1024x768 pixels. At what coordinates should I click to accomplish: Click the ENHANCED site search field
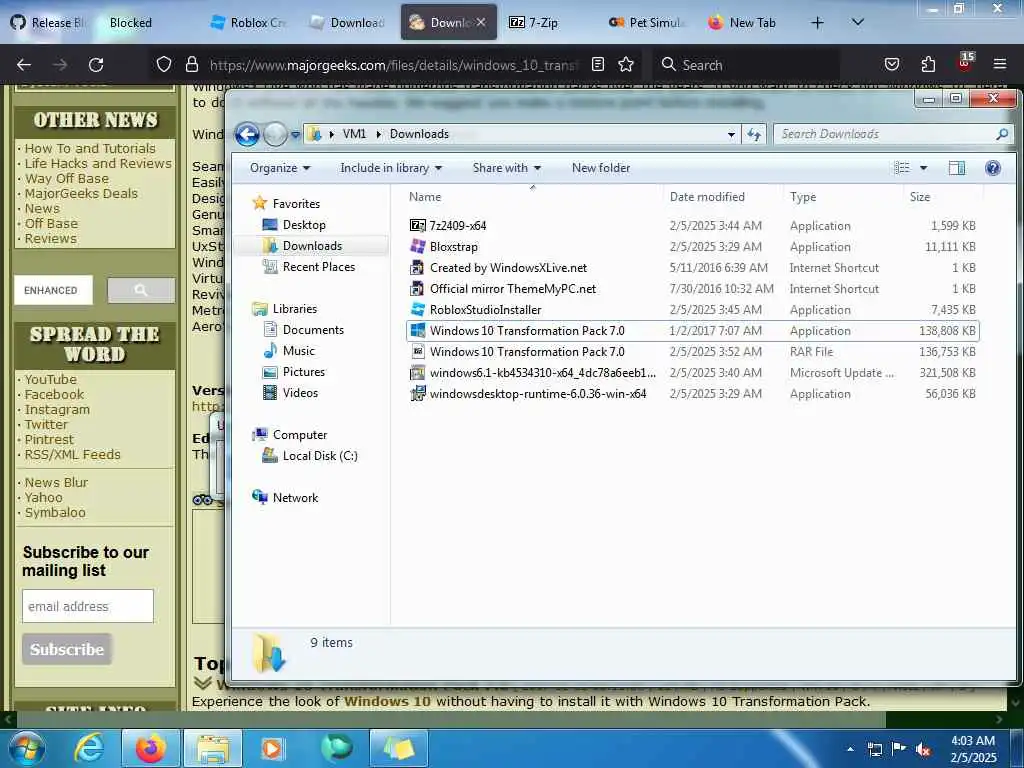[54, 290]
